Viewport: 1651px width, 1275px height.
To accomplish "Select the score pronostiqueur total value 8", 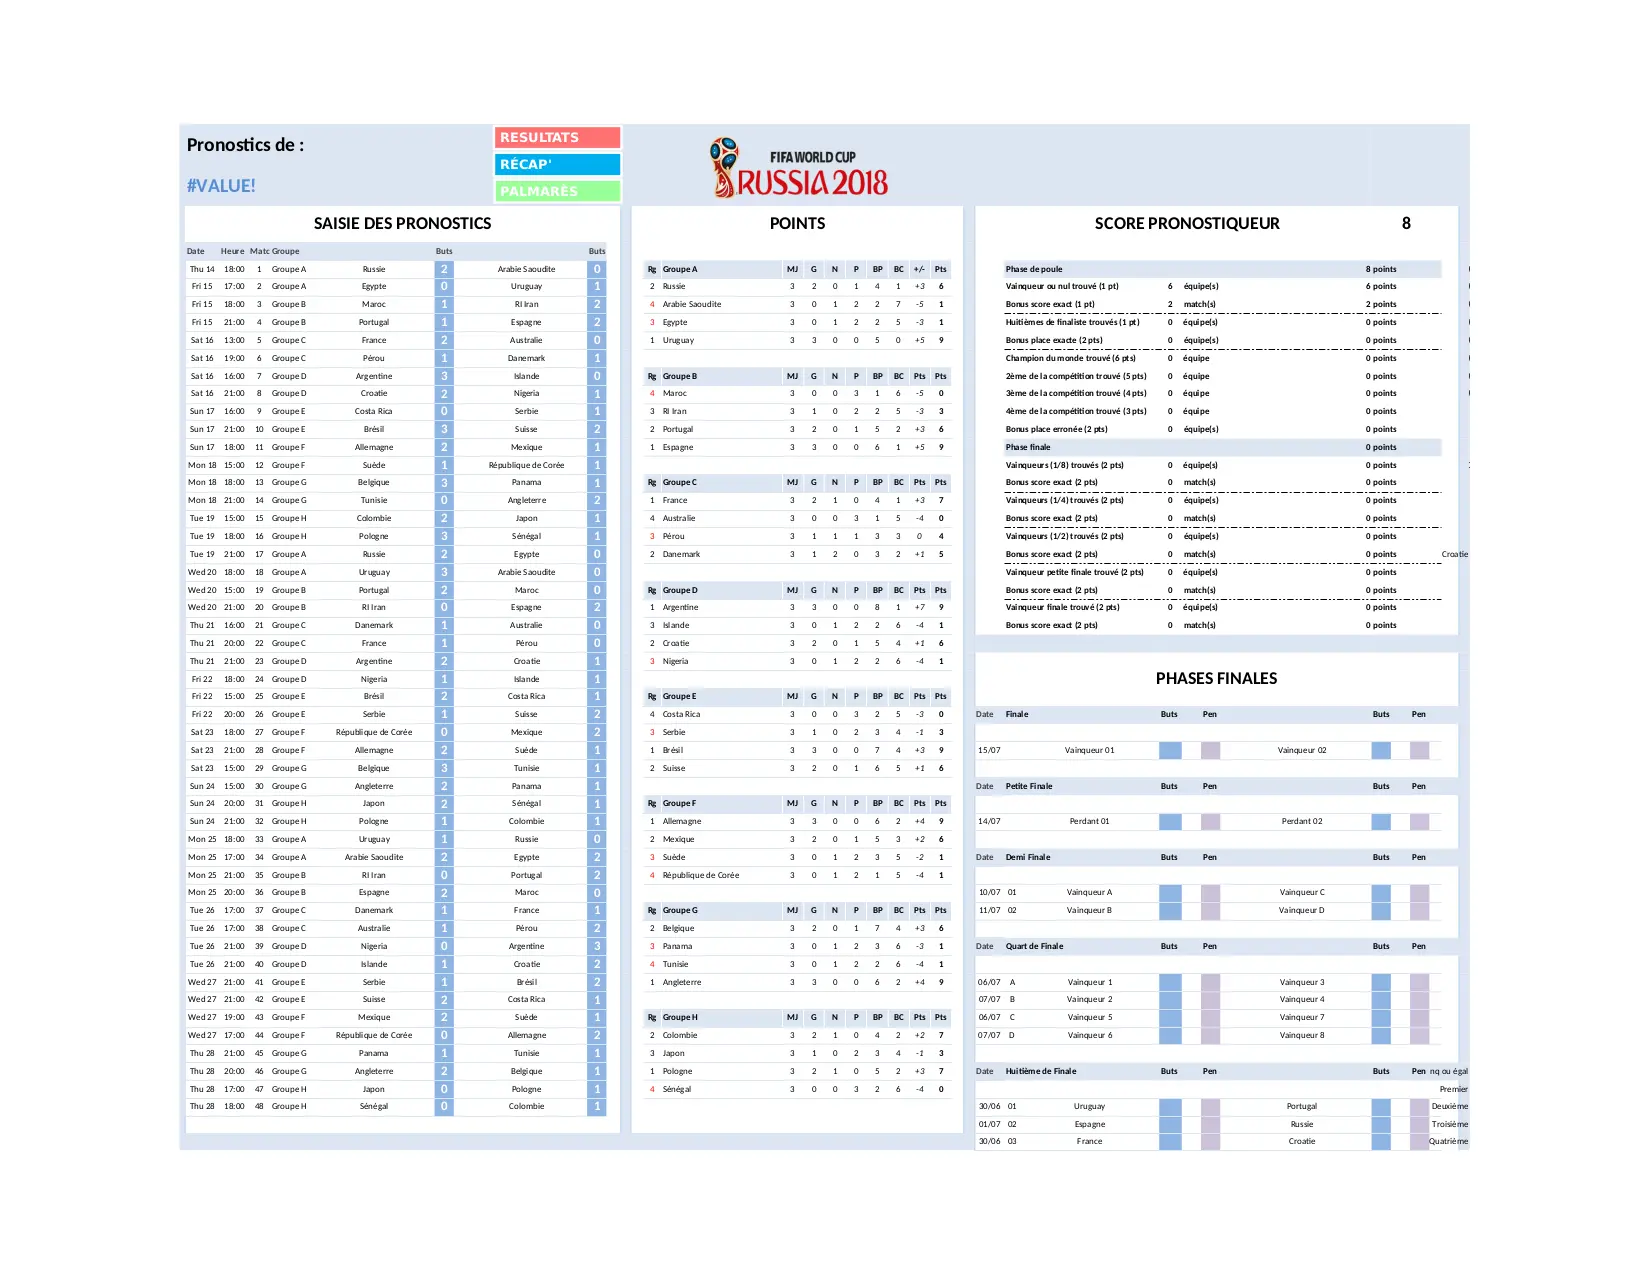I will click(x=1405, y=223).
